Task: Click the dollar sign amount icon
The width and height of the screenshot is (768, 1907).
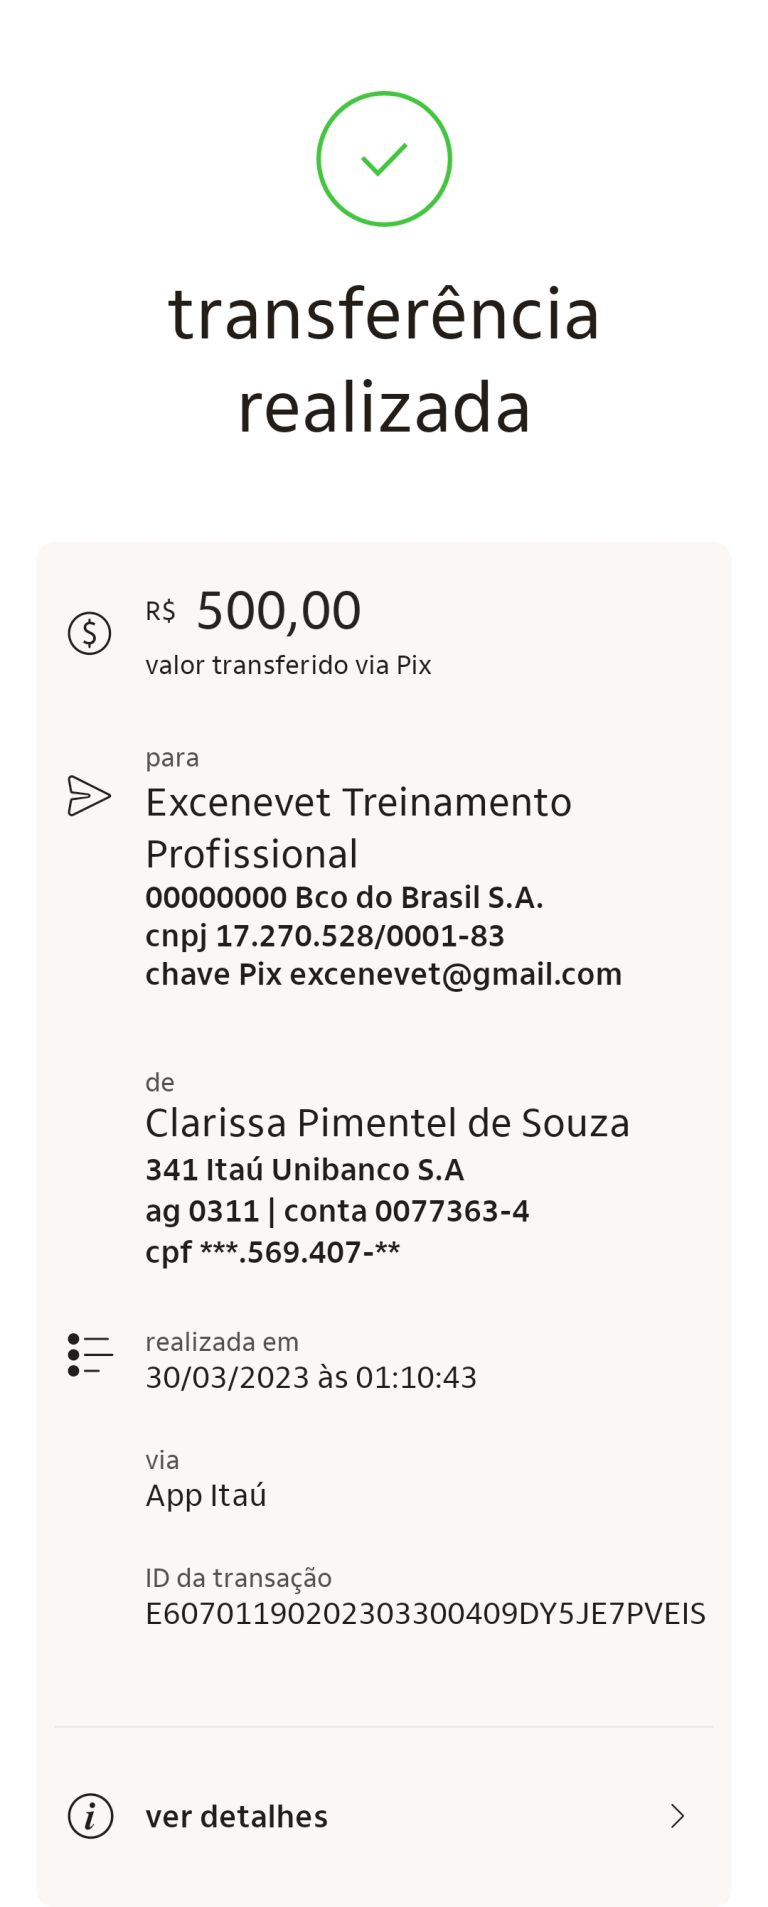Action: tap(89, 633)
